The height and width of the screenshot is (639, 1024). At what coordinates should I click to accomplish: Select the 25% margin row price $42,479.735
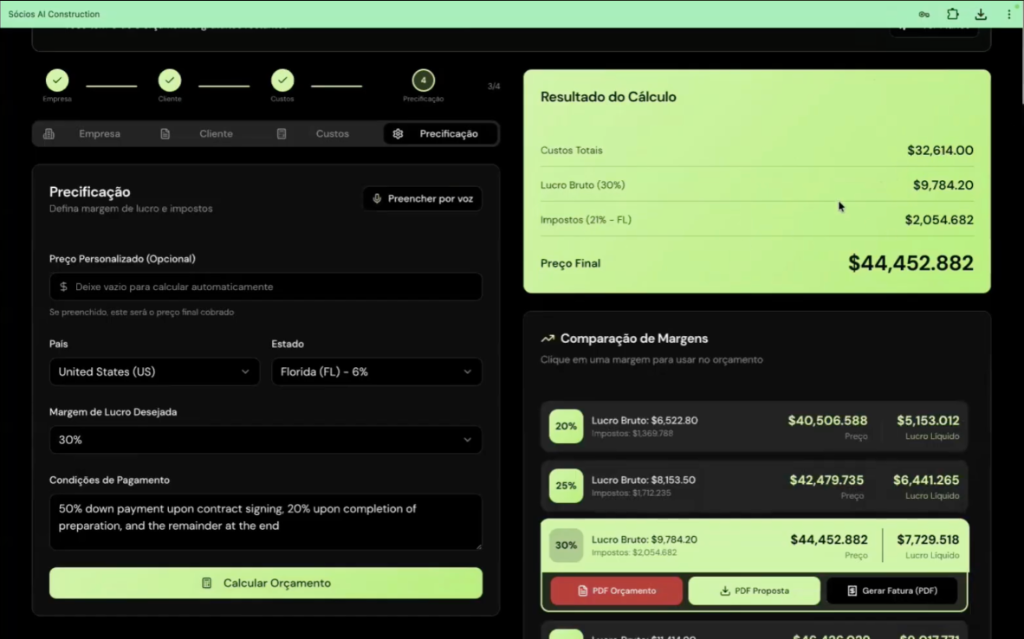click(x=826, y=480)
